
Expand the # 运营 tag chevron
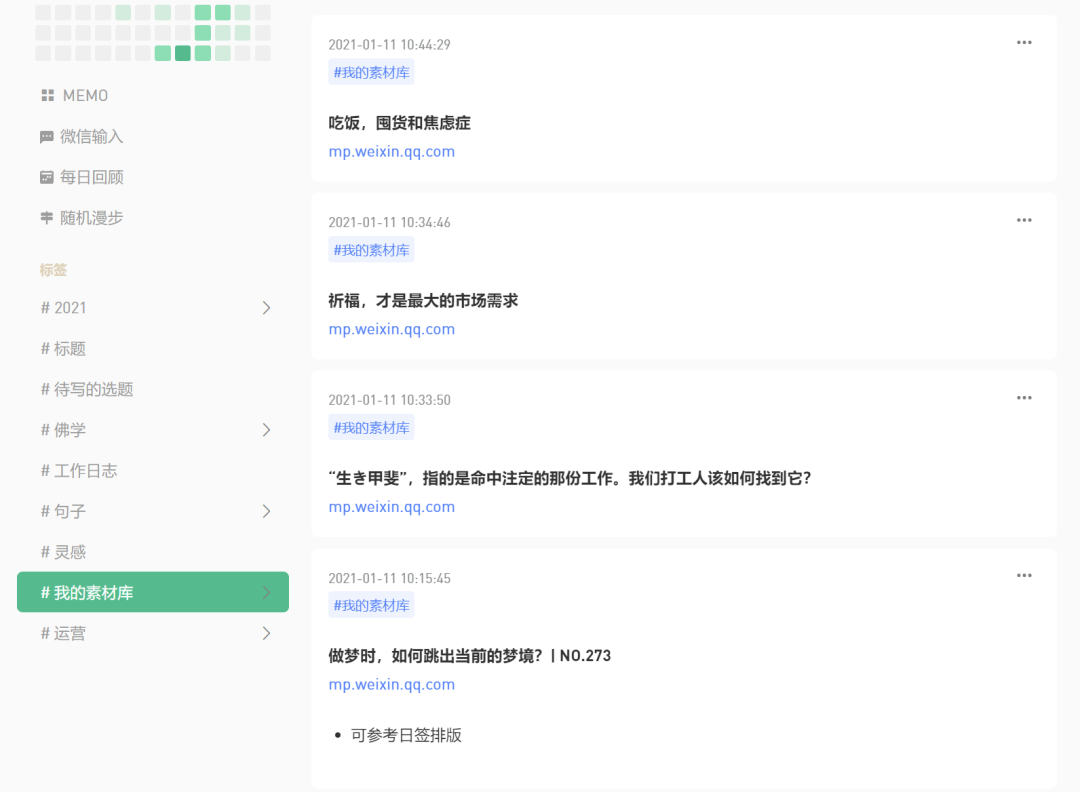tap(267, 634)
